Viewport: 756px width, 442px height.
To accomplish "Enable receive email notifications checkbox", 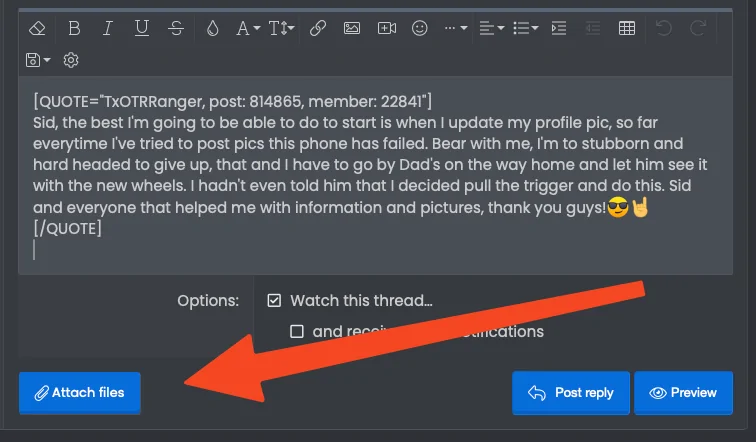I will [297, 332].
